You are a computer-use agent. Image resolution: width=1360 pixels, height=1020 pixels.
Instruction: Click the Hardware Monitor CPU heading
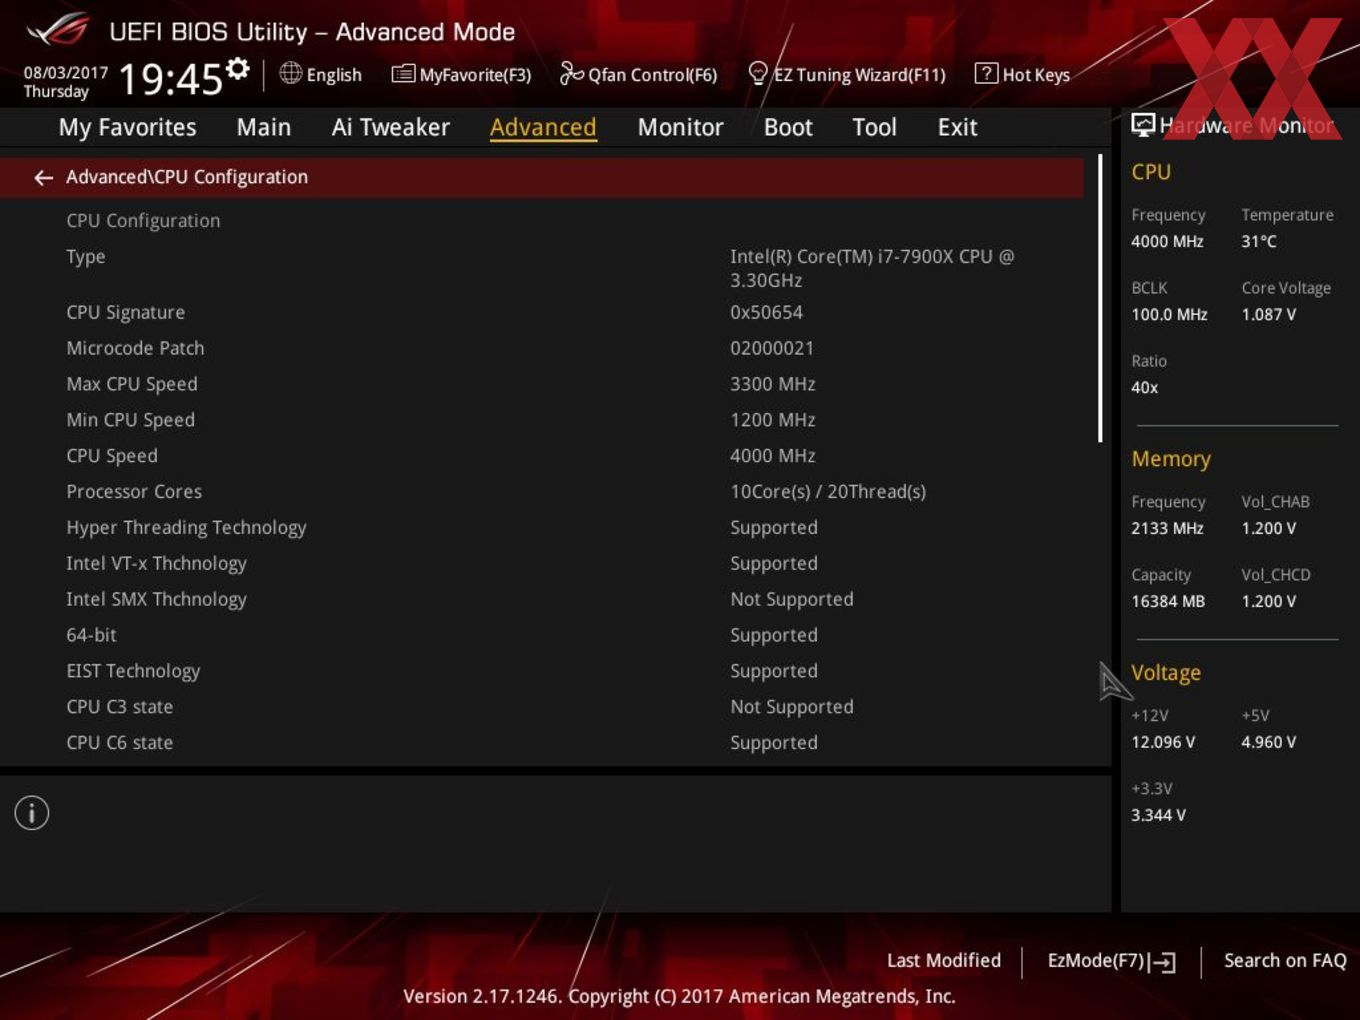pyautogui.click(x=1151, y=172)
